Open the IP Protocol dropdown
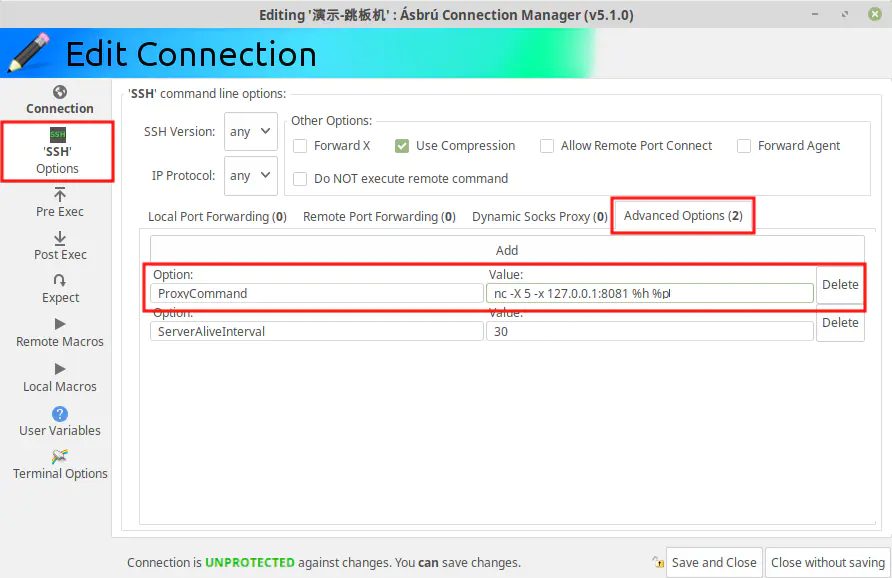Image resolution: width=892 pixels, height=578 pixels. pos(250,176)
